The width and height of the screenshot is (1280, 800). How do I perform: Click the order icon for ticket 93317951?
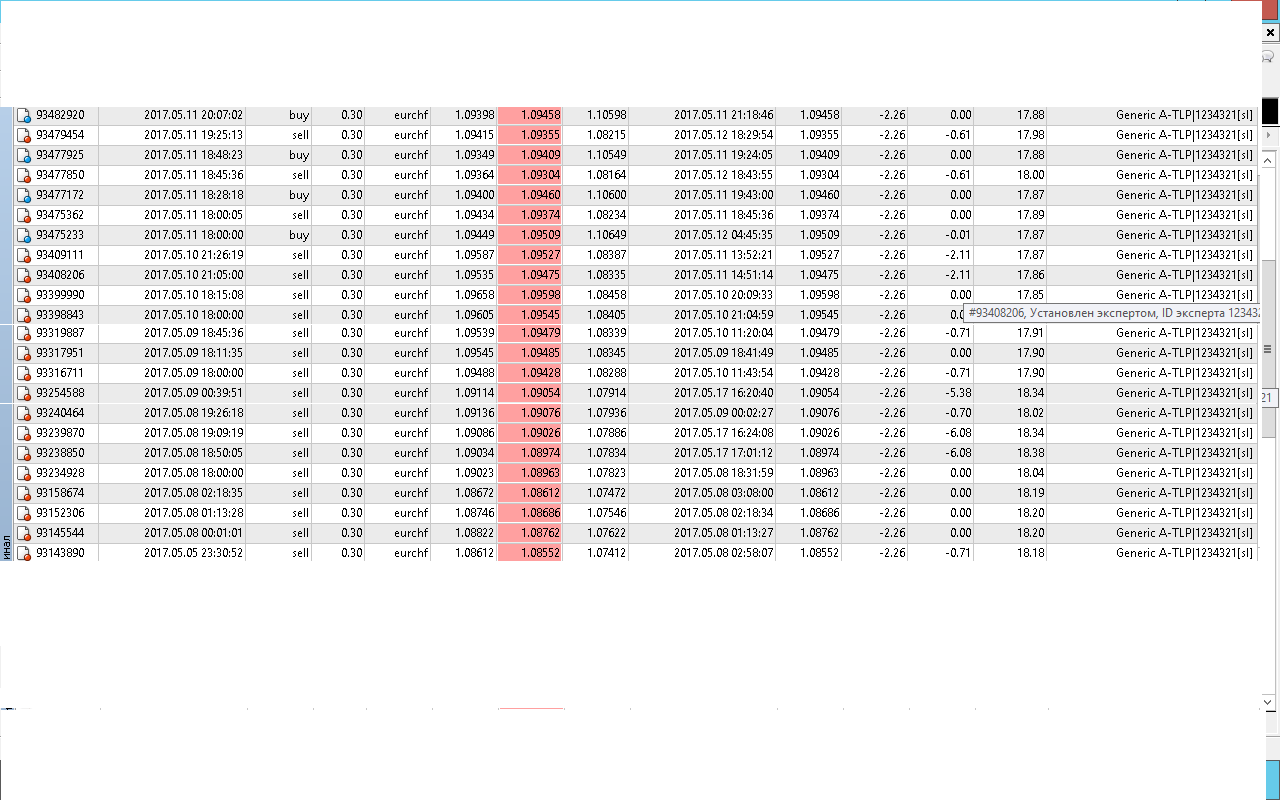click(x=24, y=353)
